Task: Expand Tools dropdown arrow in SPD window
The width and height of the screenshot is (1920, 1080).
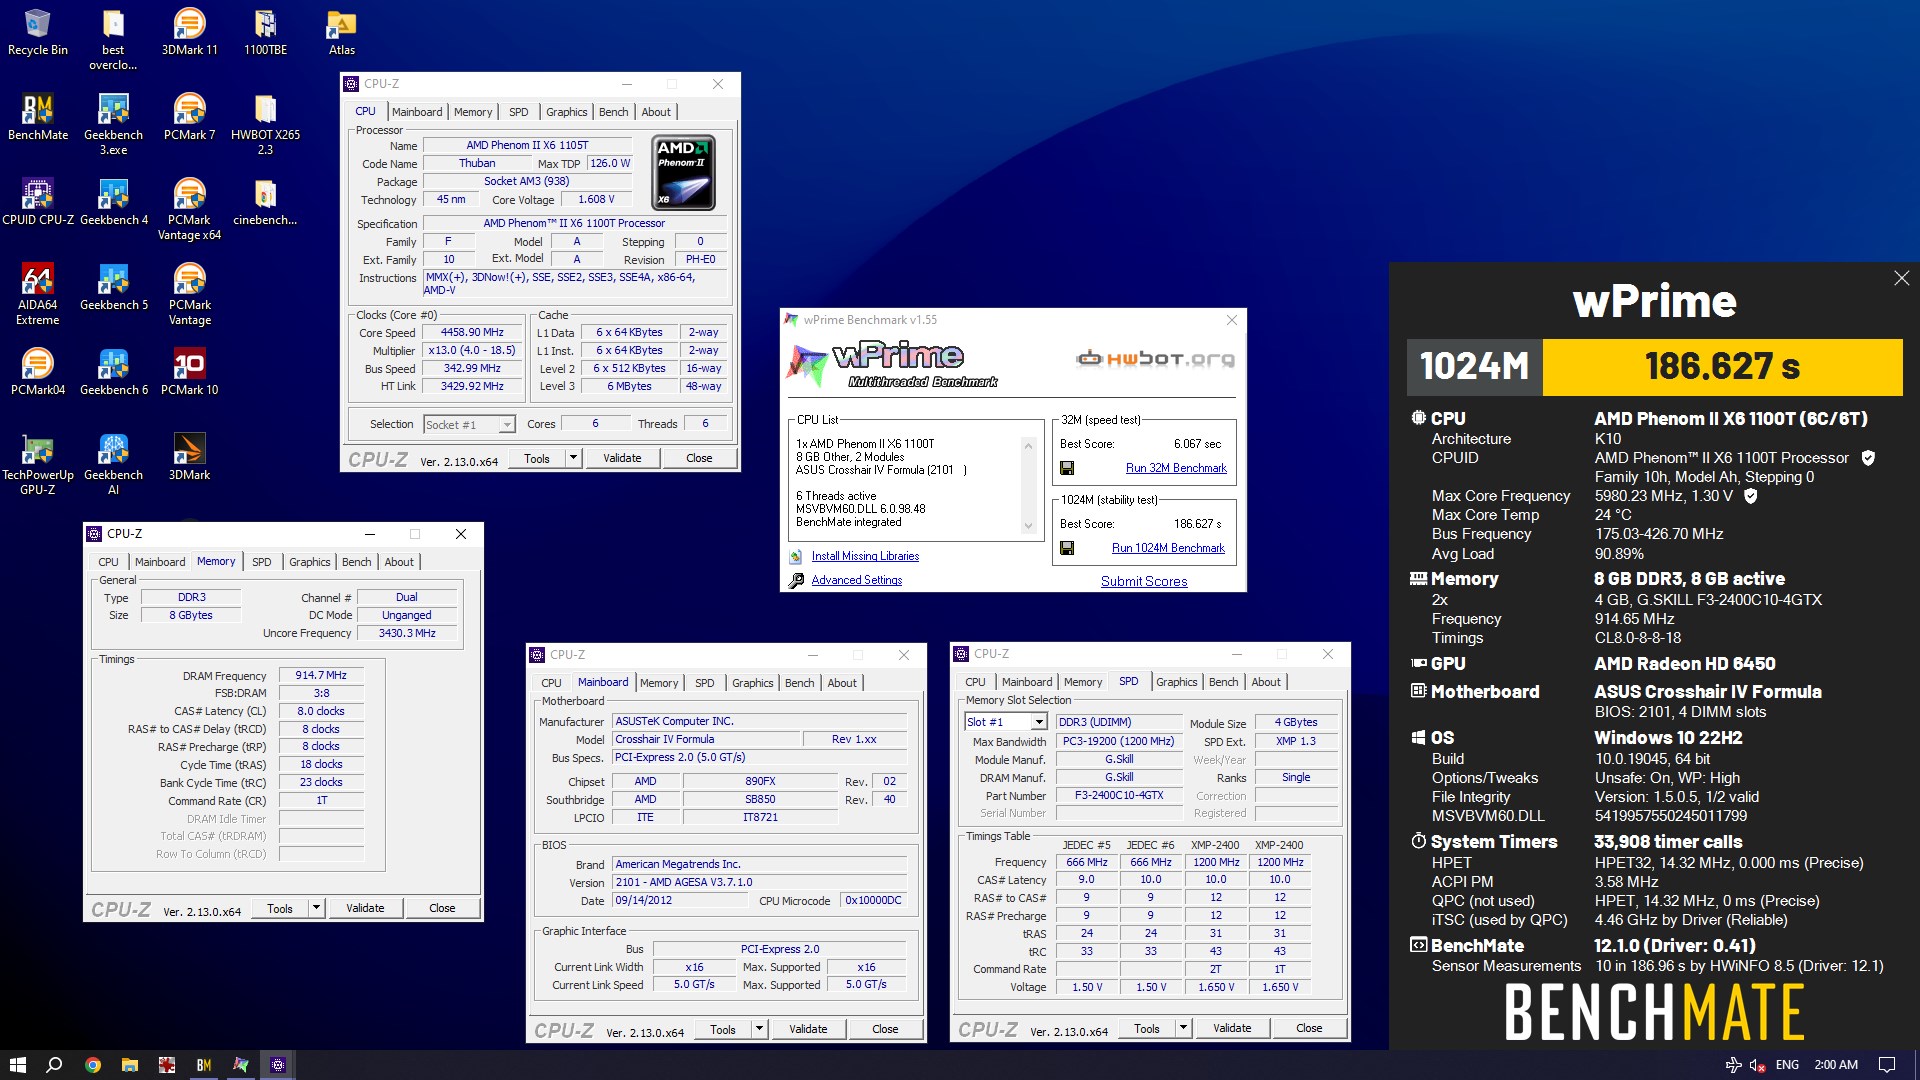Action: pyautogui.click(x=1183, y=1028)
